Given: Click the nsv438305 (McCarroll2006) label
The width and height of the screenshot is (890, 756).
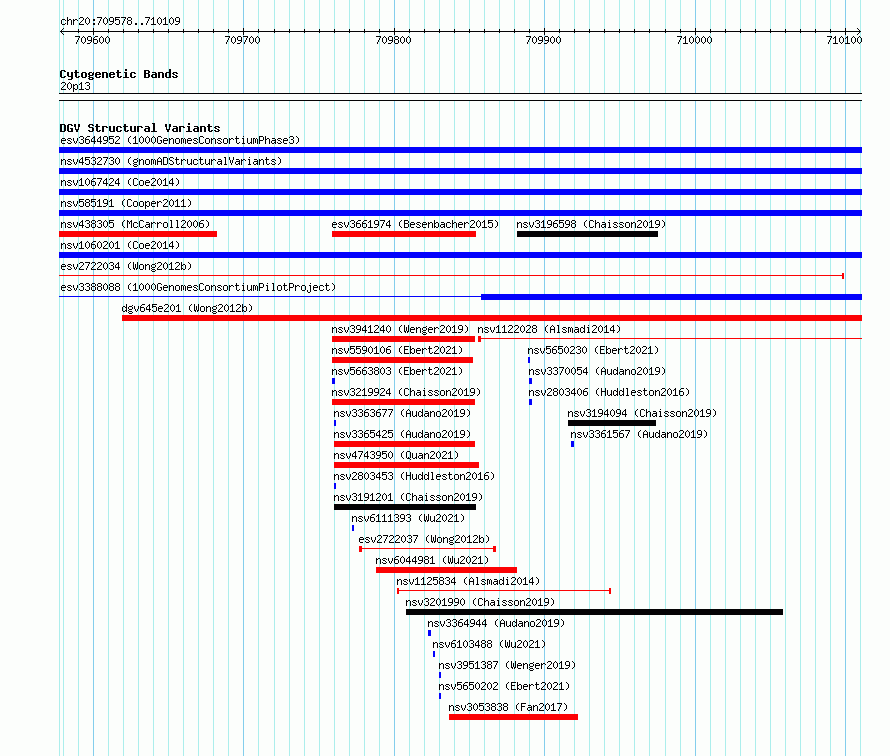Looking at the screenshot, I should point(135,224).
